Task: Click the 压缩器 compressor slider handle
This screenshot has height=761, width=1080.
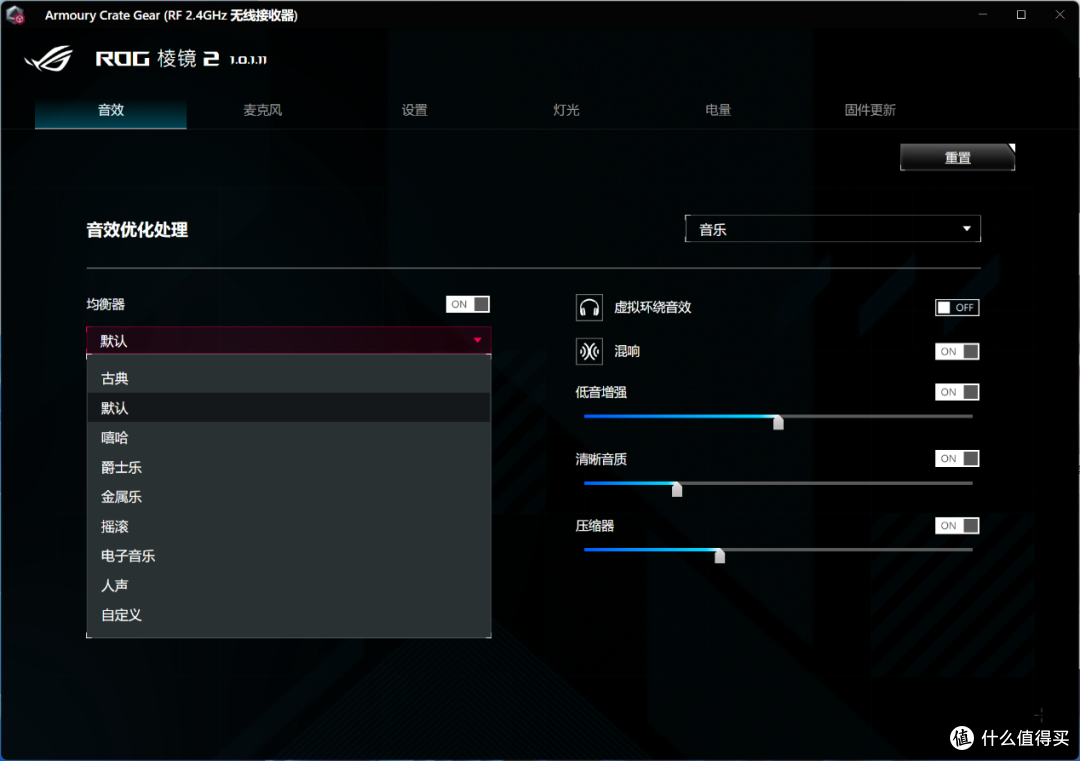Action: (x=720, y=555)
